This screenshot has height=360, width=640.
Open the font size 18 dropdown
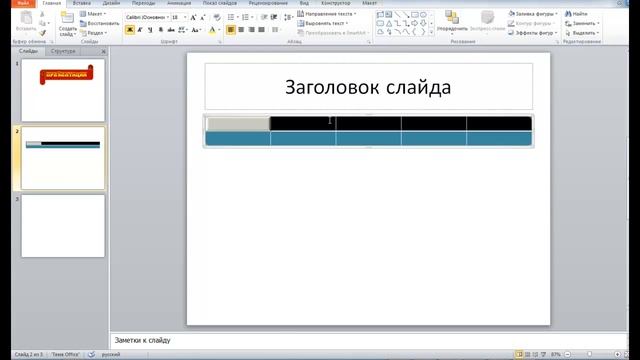pyautogui.click(x=185, y=17)
